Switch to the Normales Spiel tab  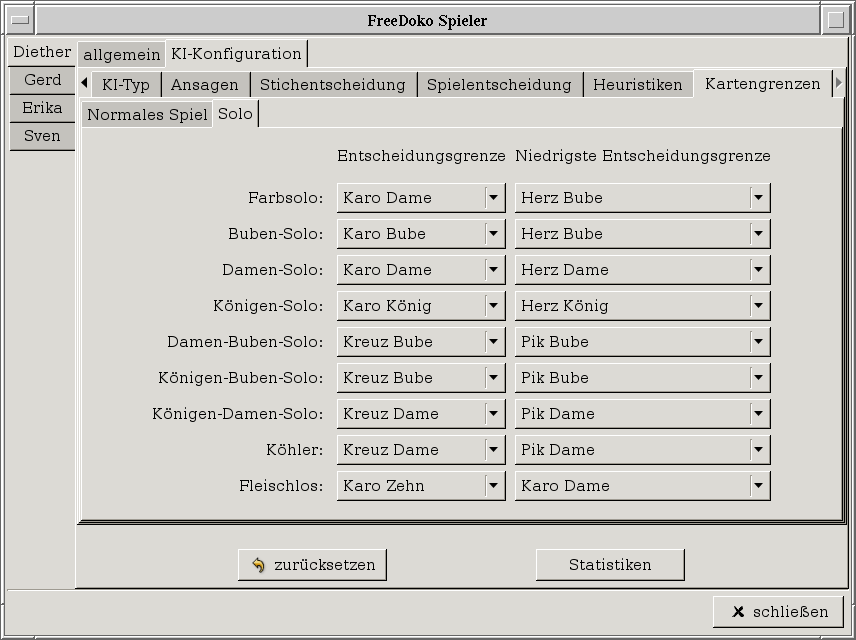click(x=147, y=115)
